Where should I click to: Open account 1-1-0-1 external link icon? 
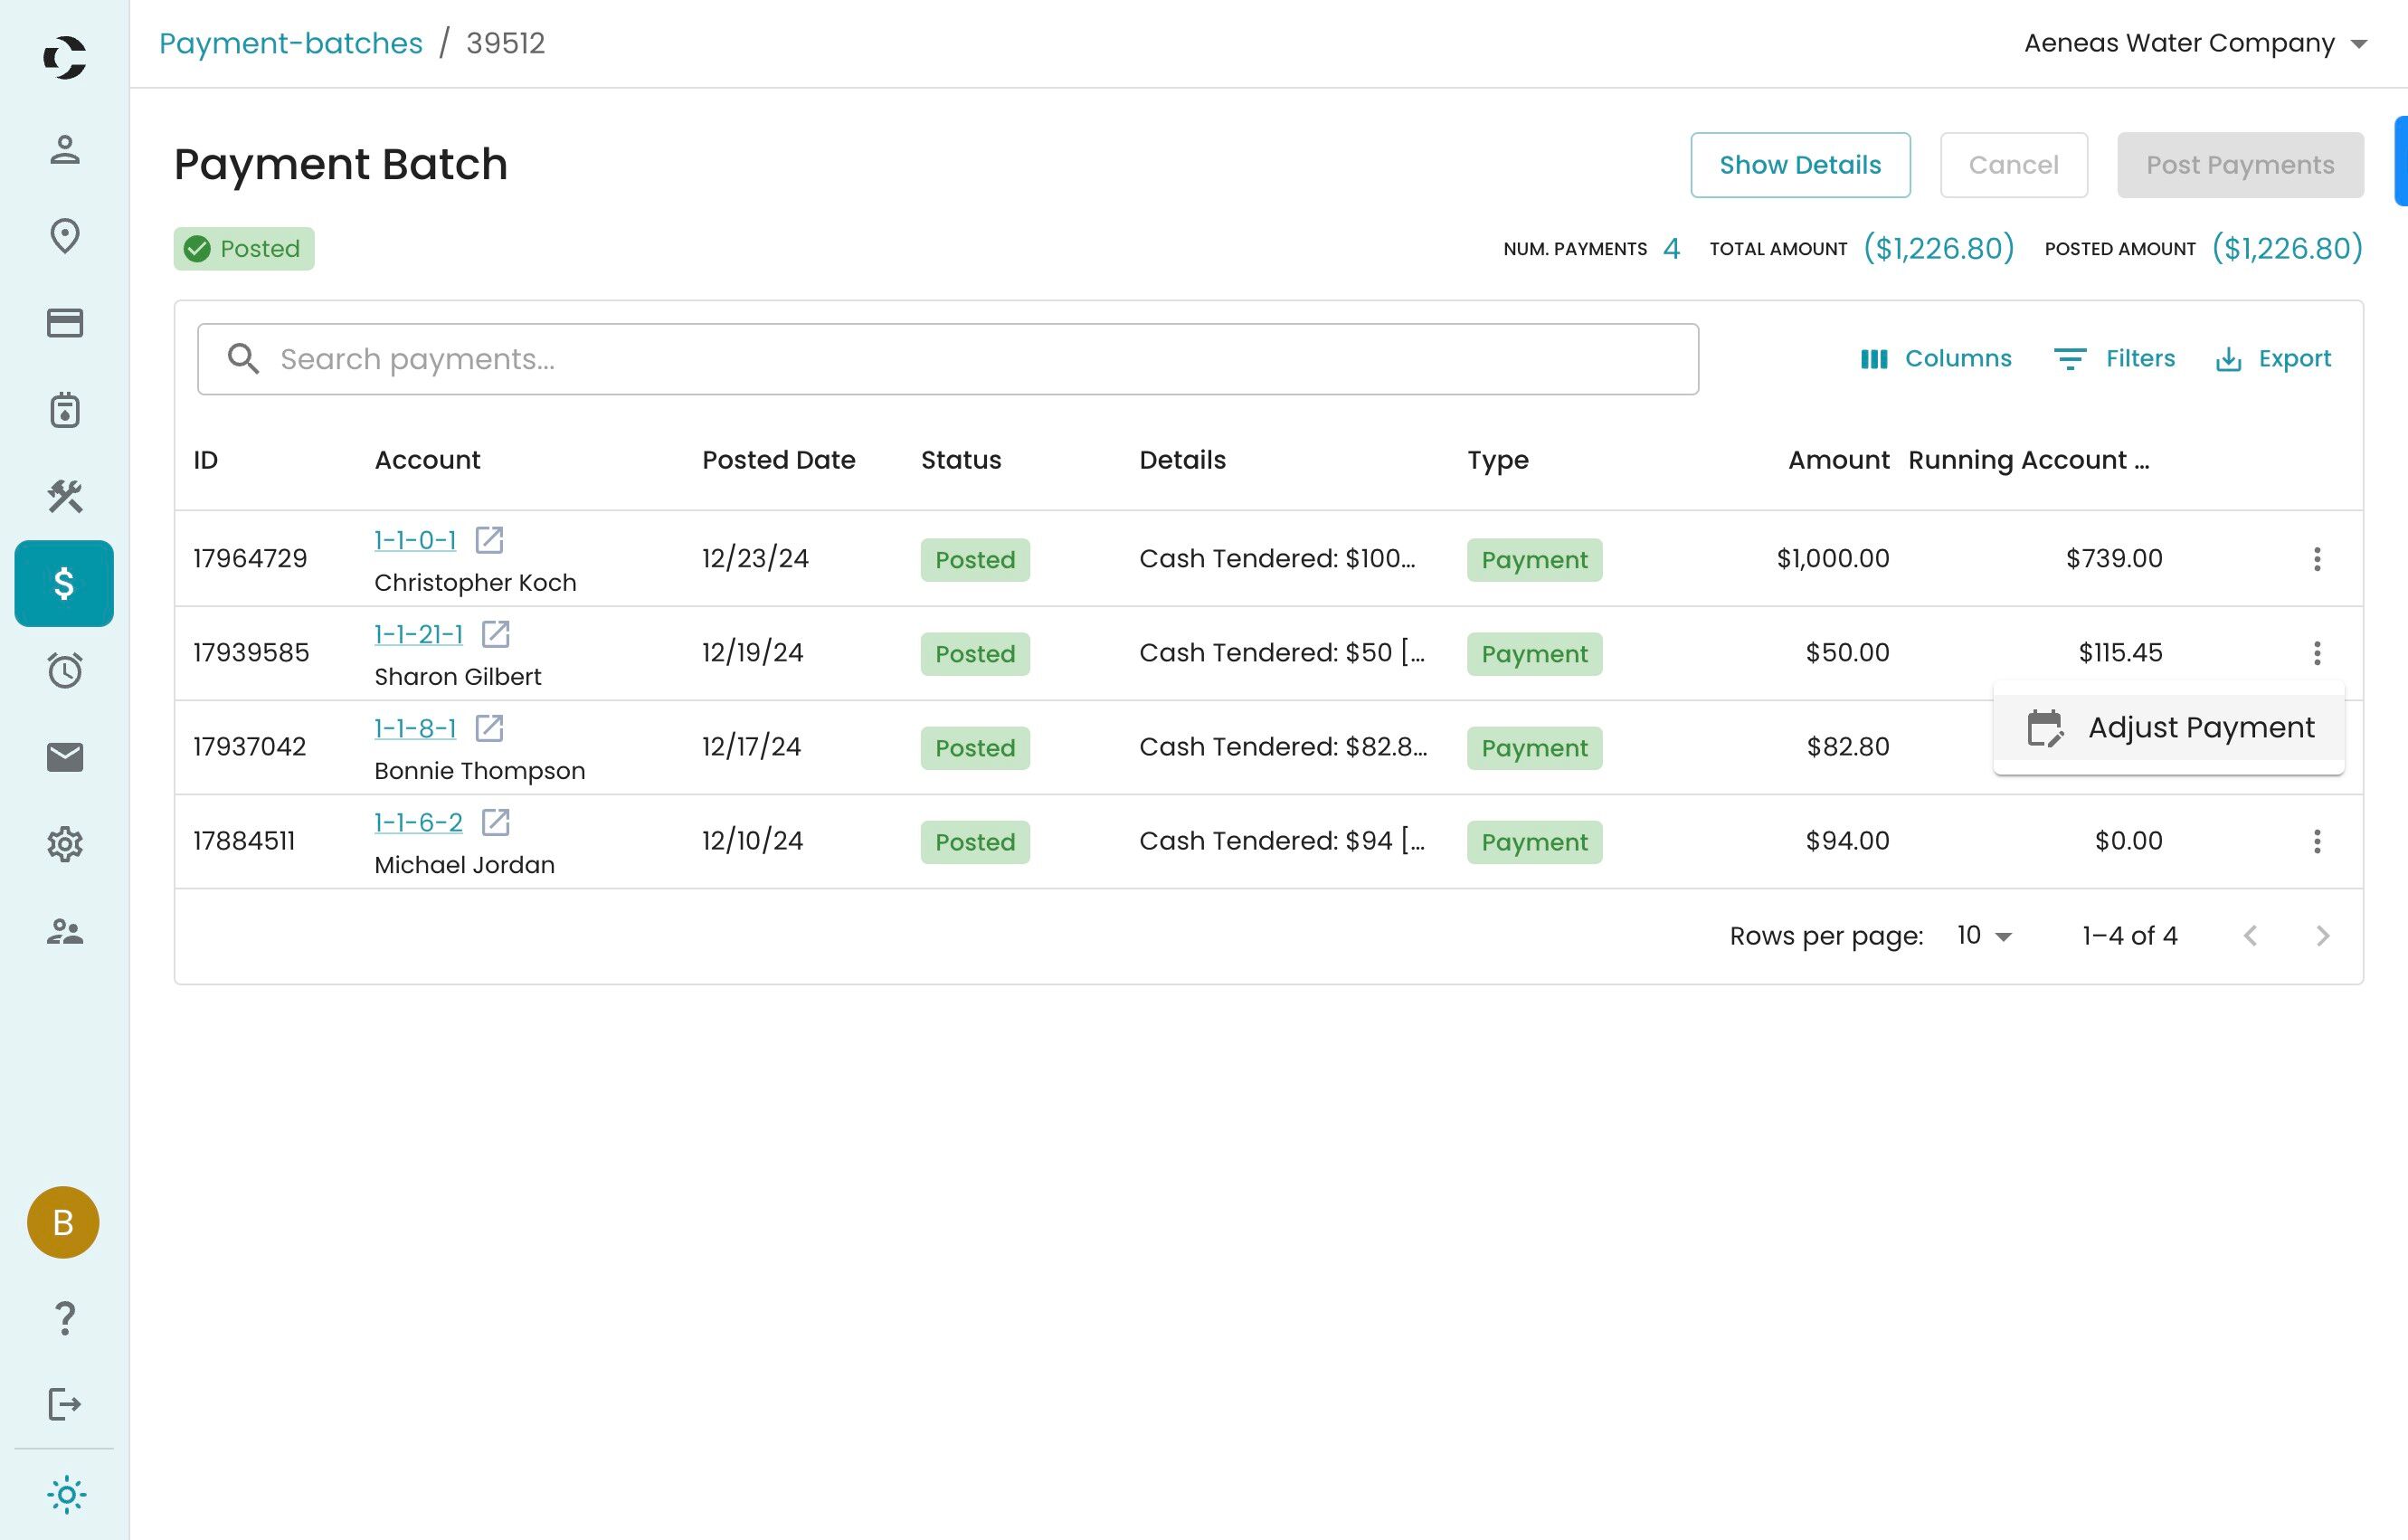(489, 540)
